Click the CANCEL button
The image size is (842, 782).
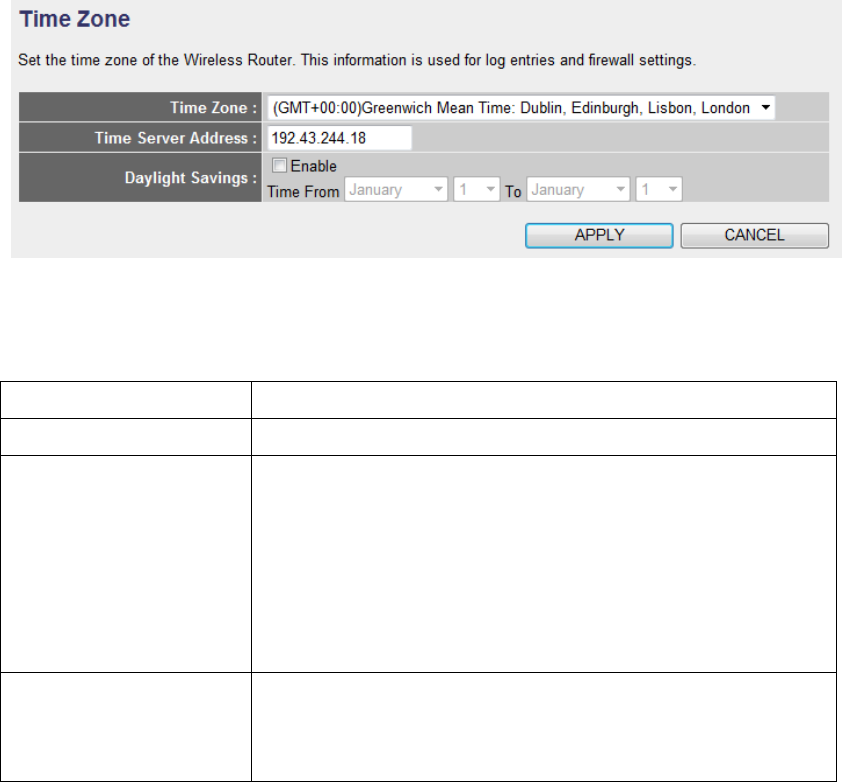pyautogui.click(x=754, y=236)
